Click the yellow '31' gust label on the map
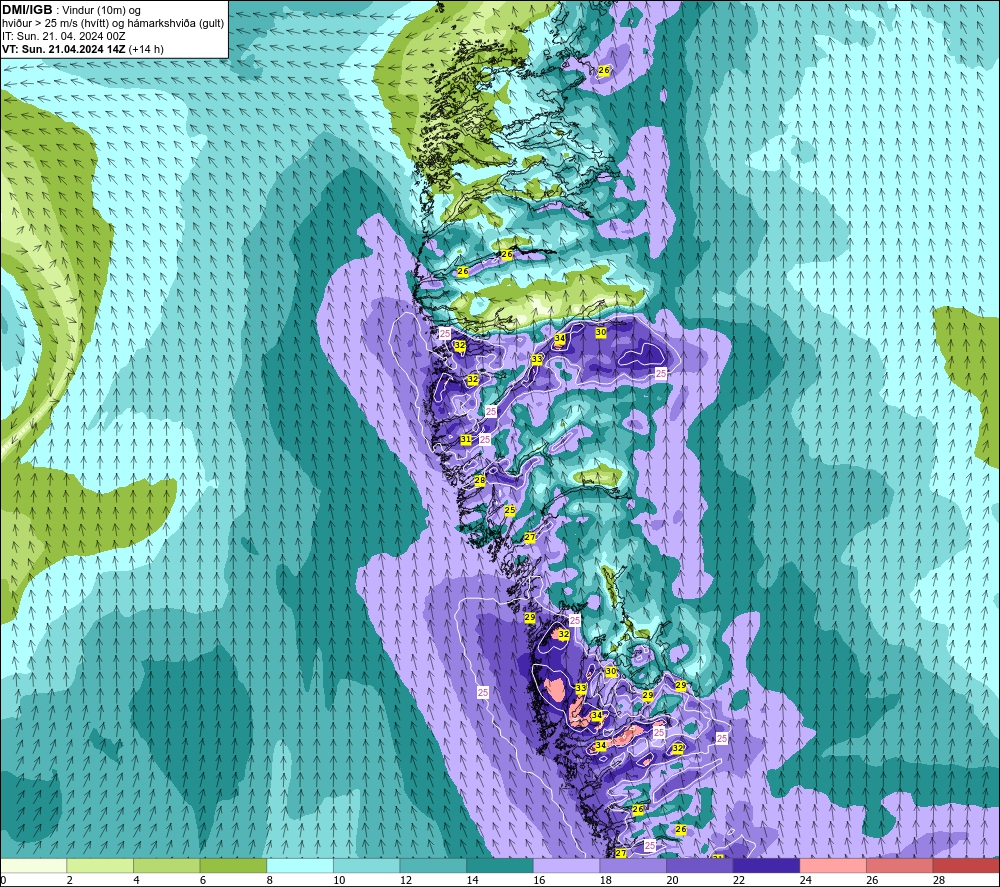This screenshot has width=1000, height=887. point(466,439)
